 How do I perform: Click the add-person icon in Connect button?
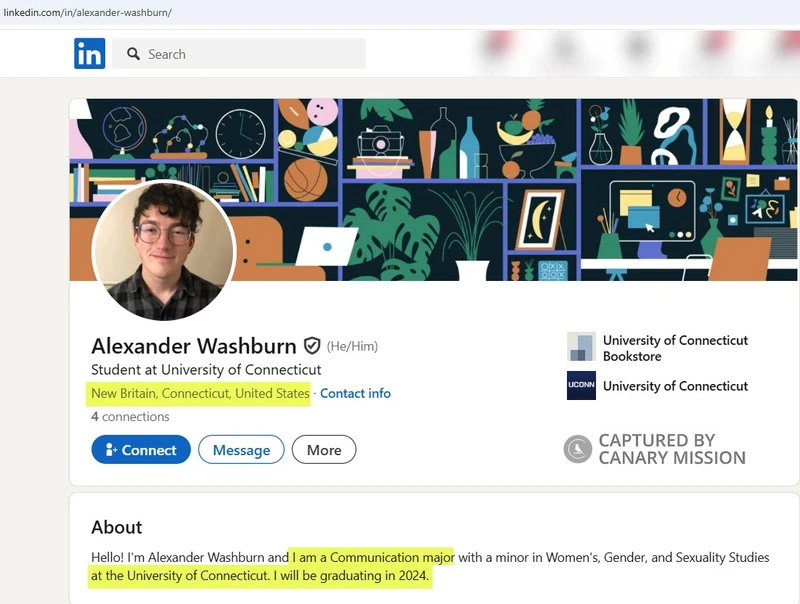tap(111, 449)
